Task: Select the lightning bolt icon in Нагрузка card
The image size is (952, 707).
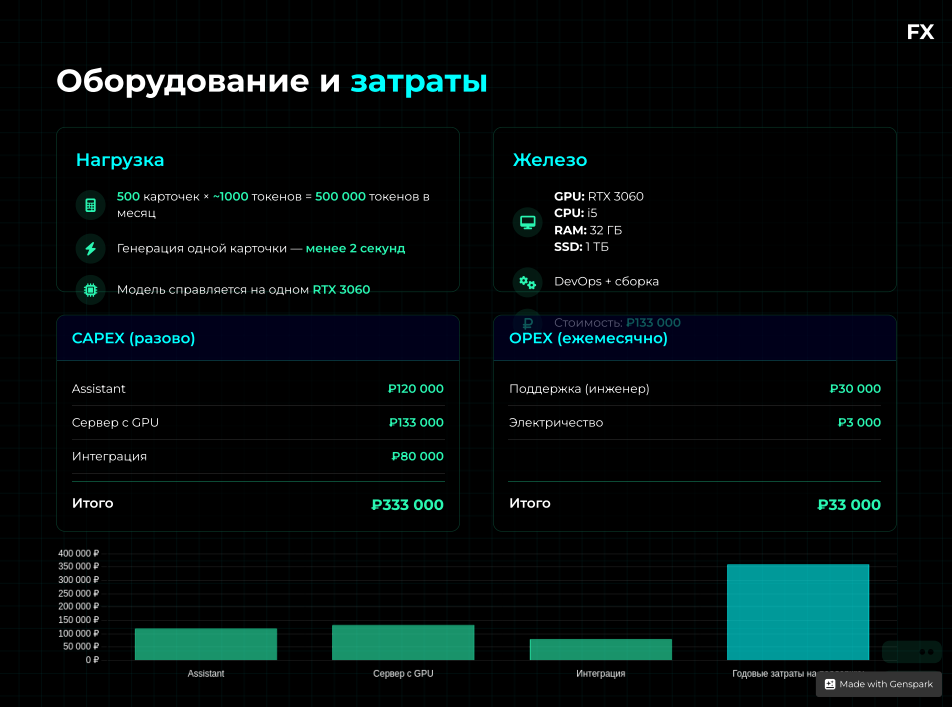Action: 90,248
